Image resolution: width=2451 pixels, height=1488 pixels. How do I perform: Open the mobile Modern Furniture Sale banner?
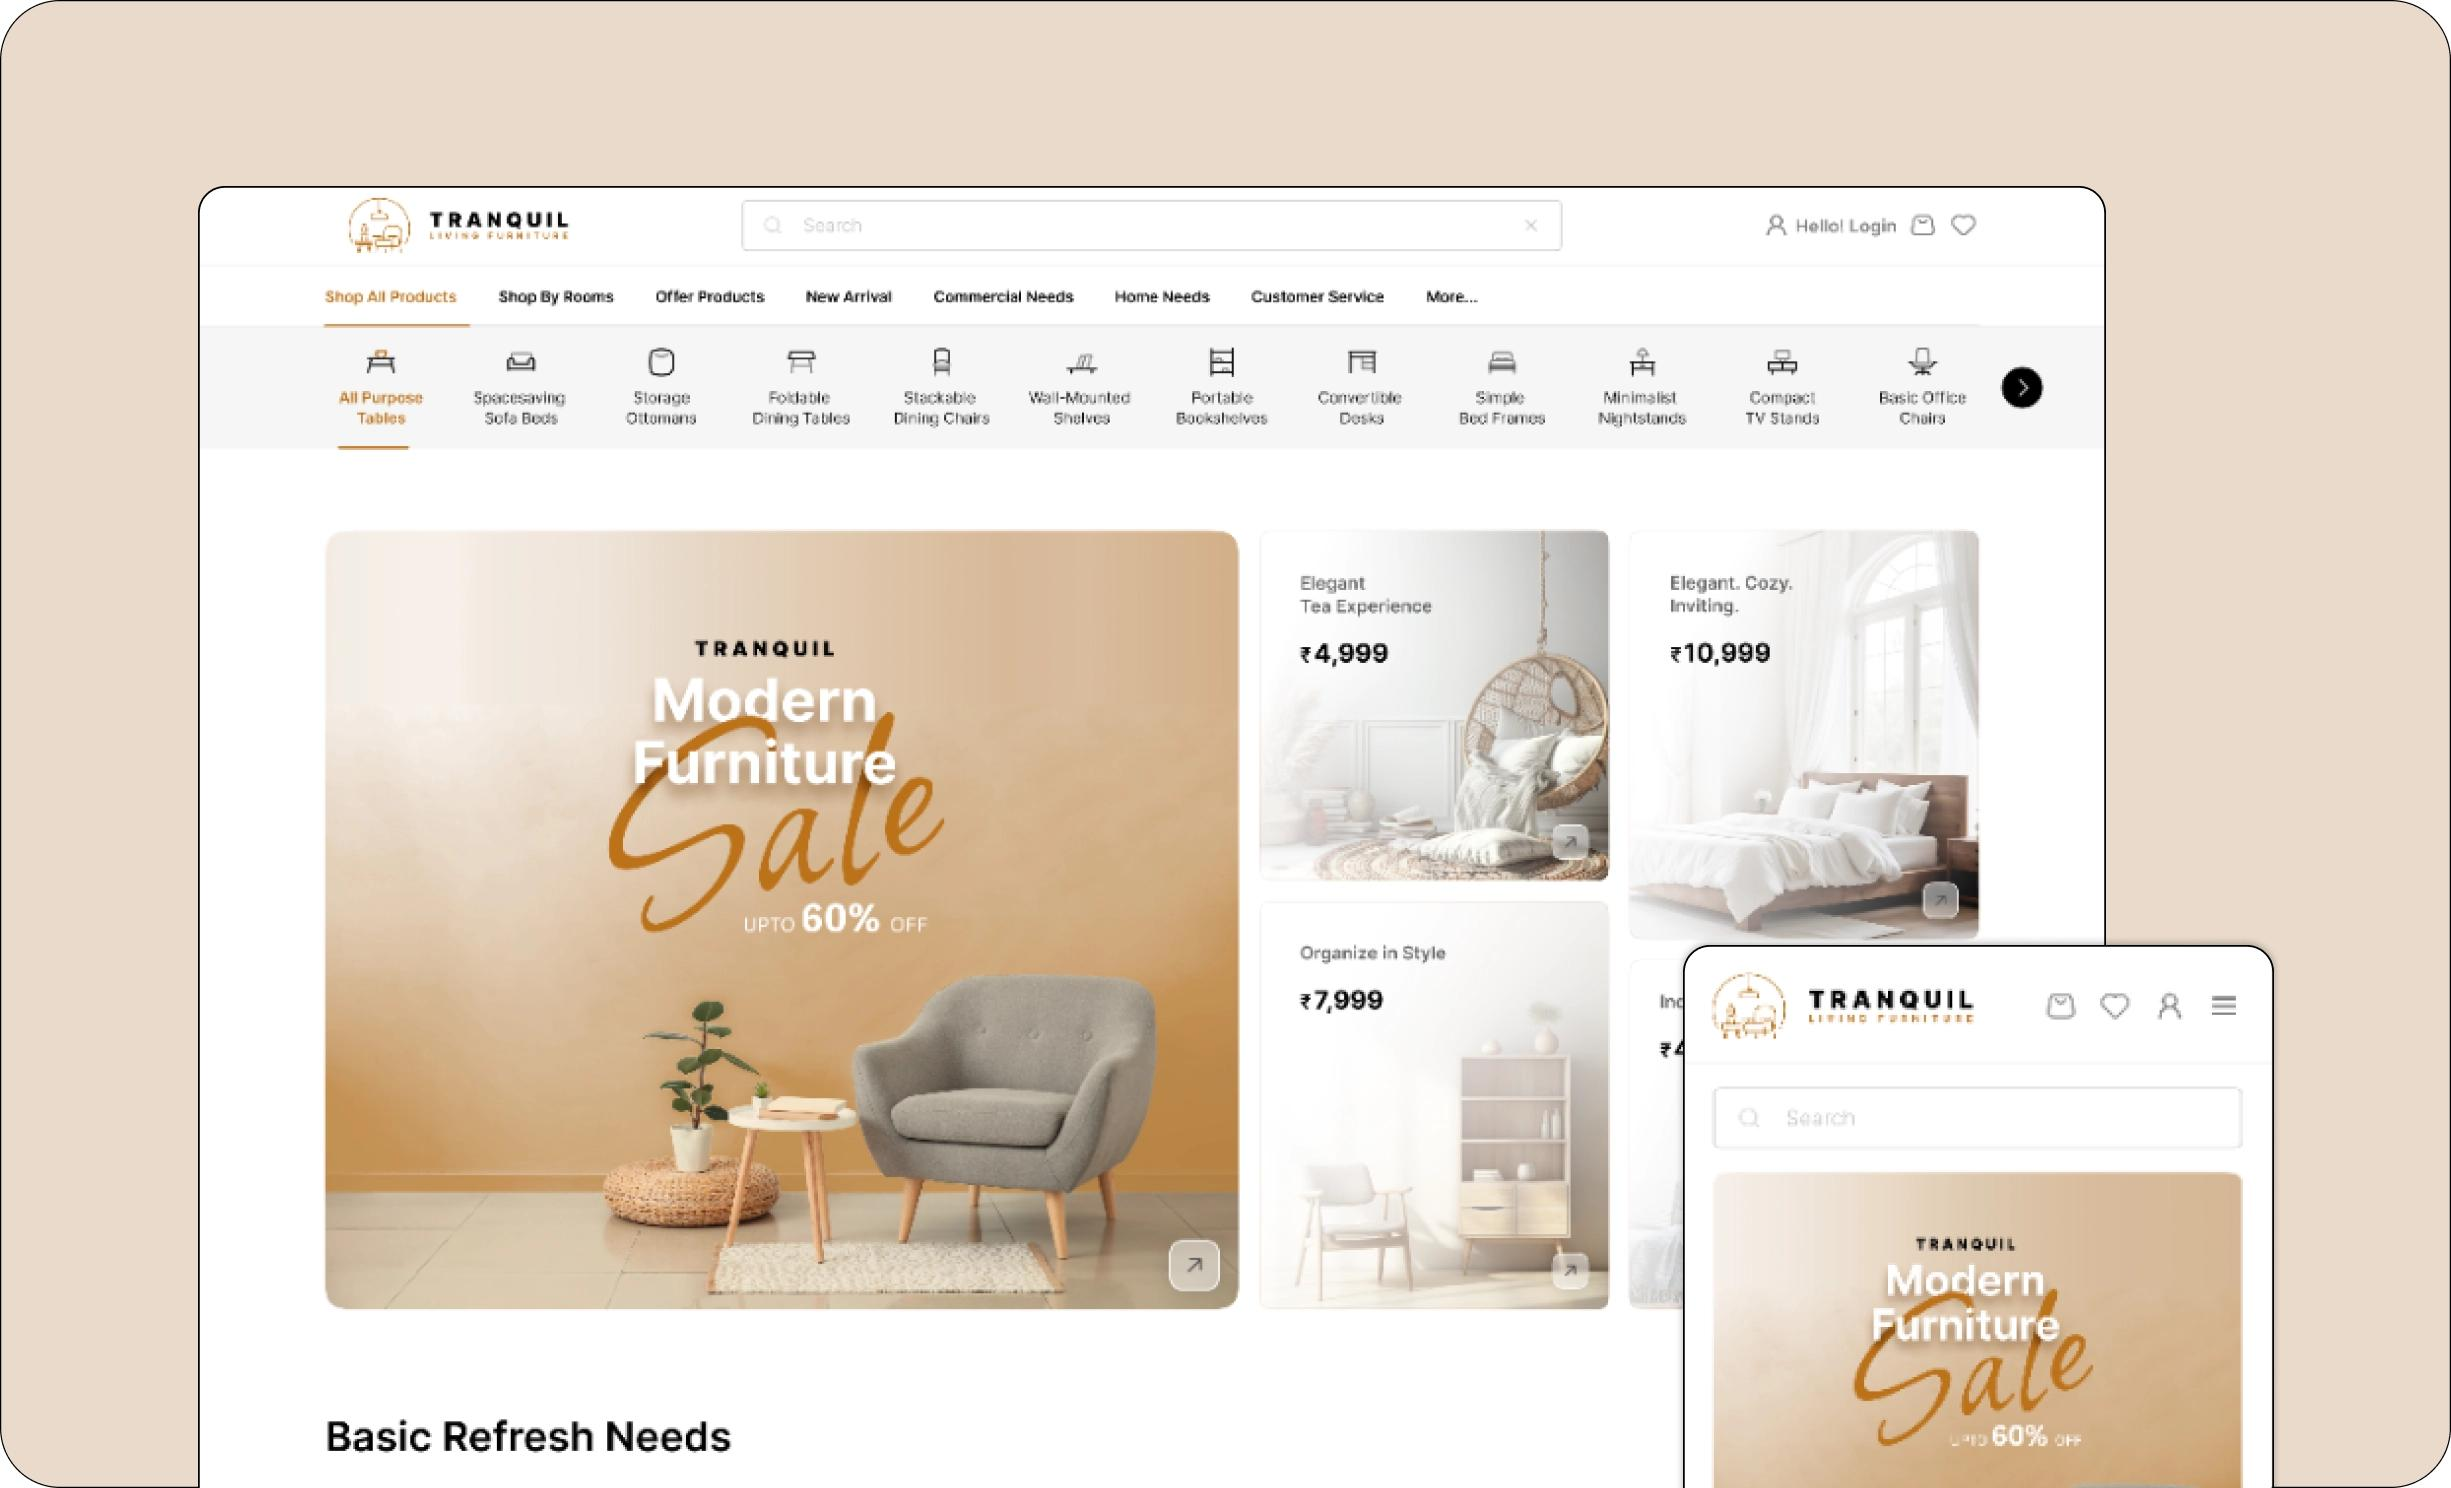1977,1330
